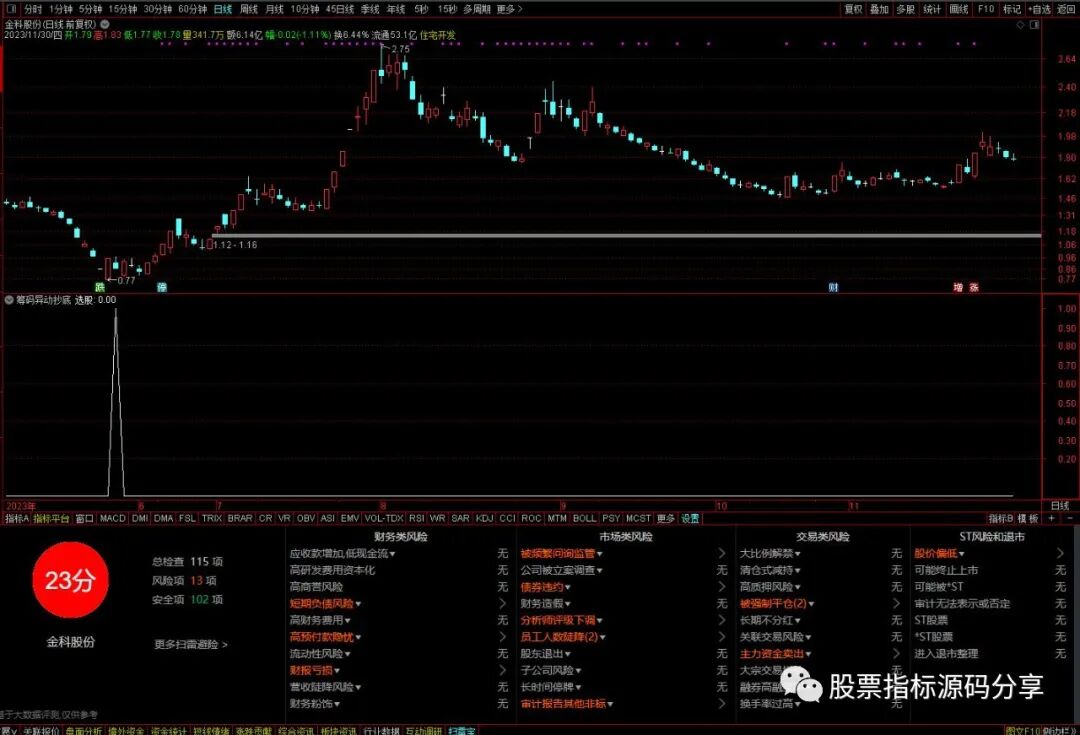Add stock via +自选 button
The width and height of the screenshot is (1080, 735).
(x=1039, y=9)
